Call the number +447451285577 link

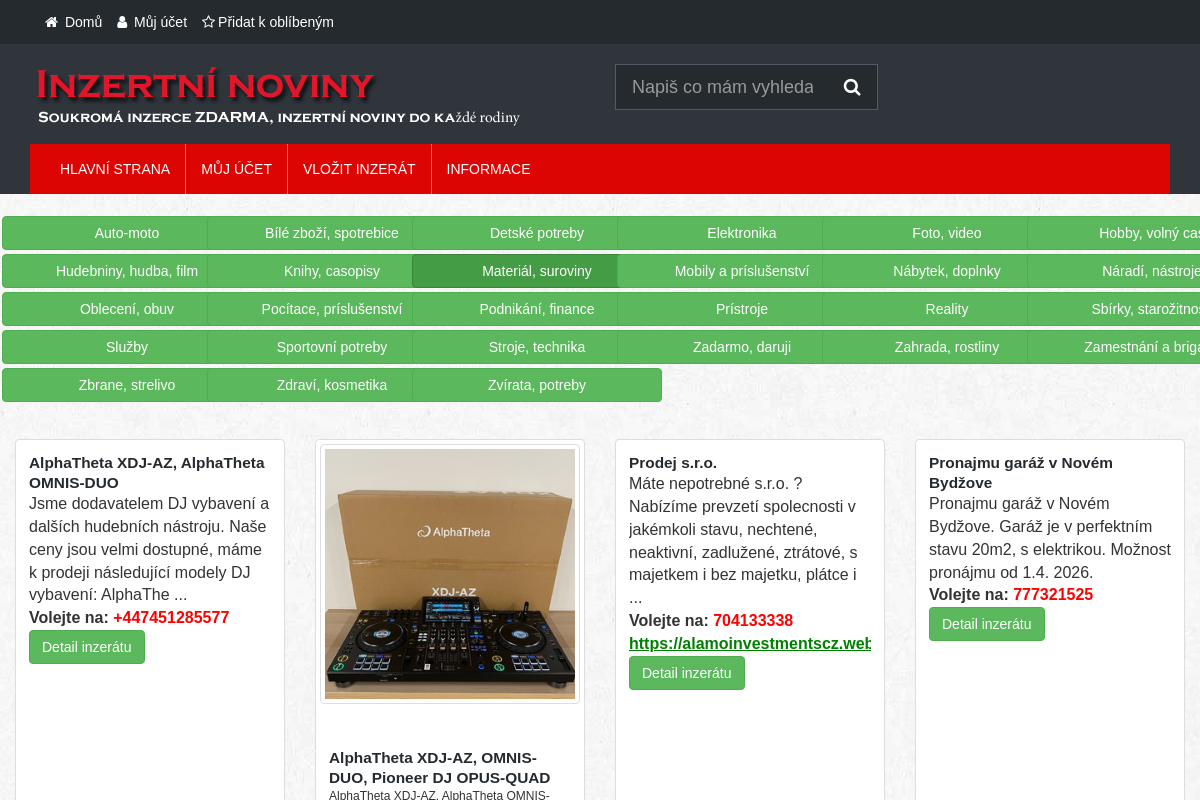(170, 617)
